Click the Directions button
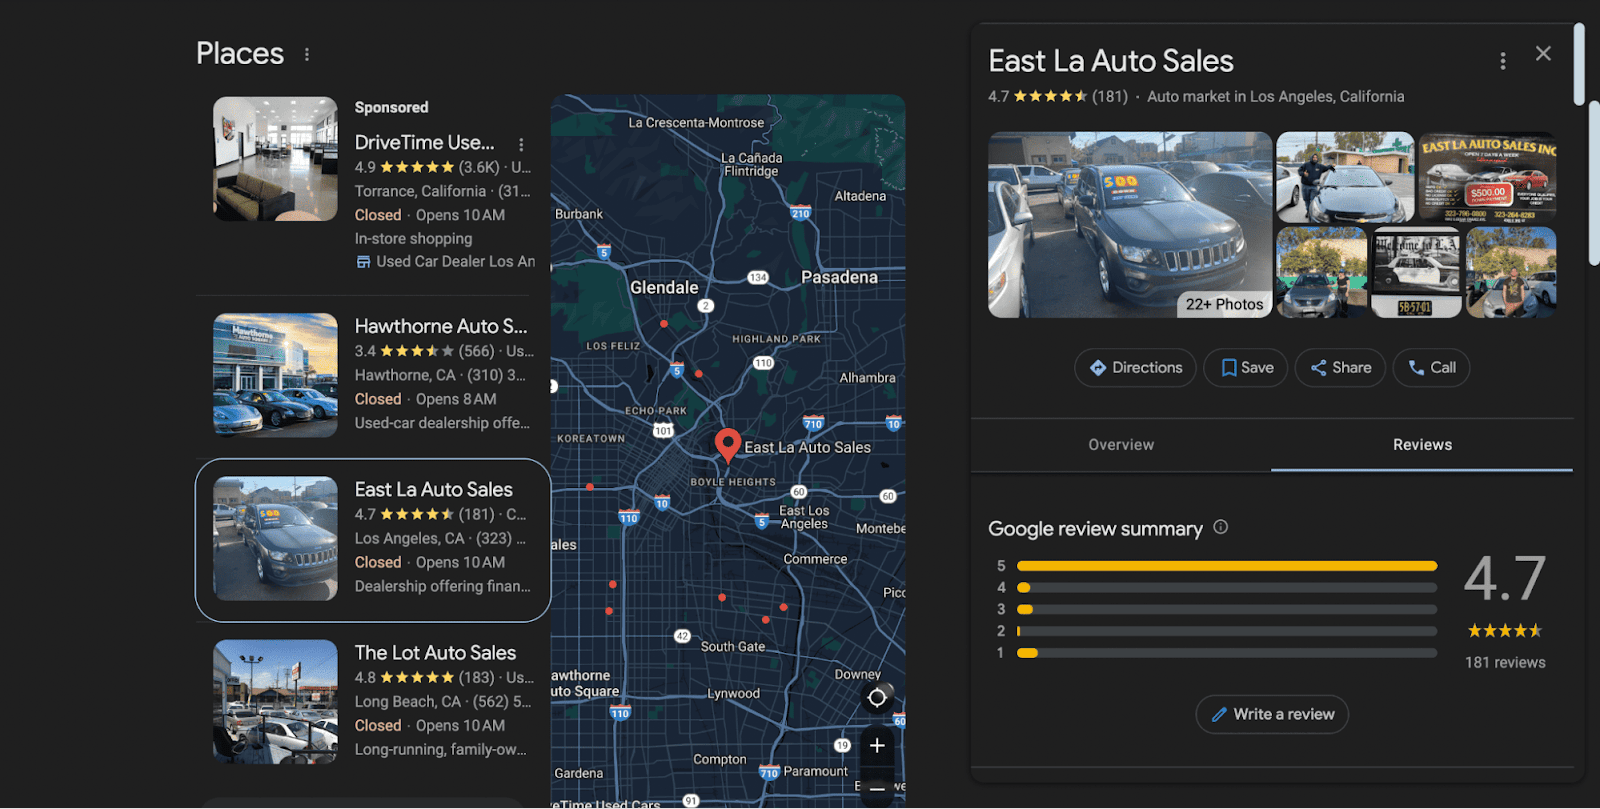This screenshot has width=1600, height=809. pyautogui.click(x=1135, y=368)
